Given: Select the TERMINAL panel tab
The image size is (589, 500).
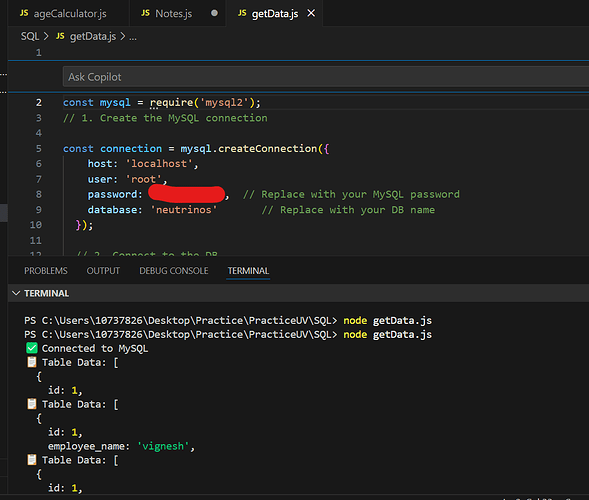Looking at the screenshot, I should coord(248,271).
